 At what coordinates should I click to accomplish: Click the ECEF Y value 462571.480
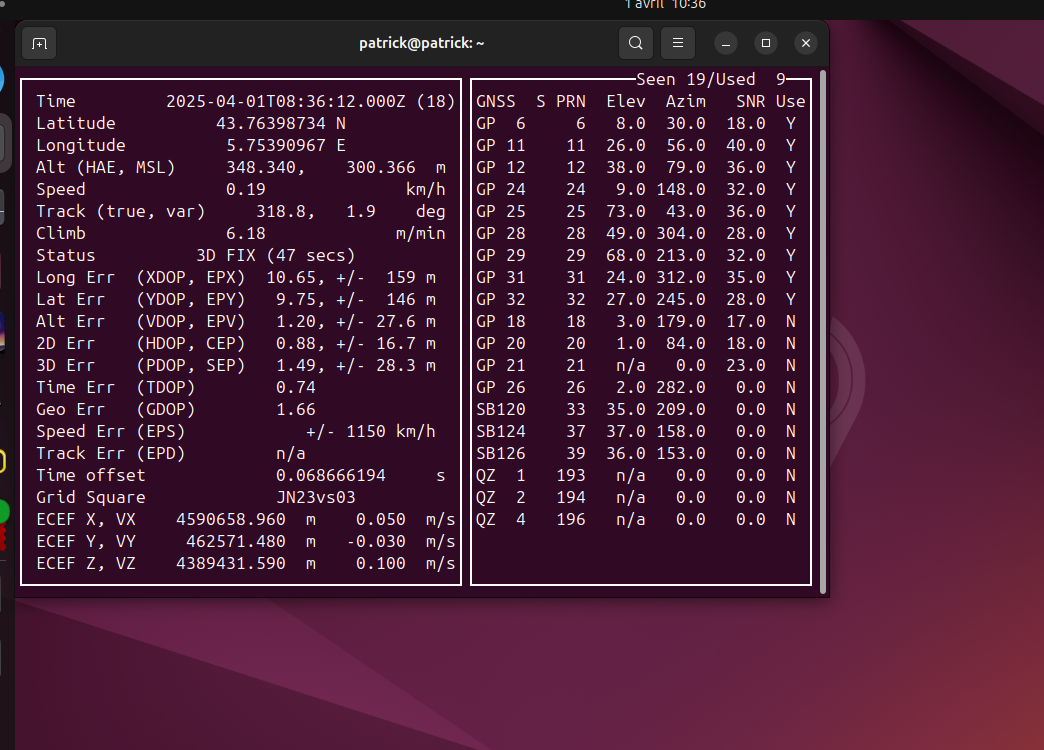236,541
